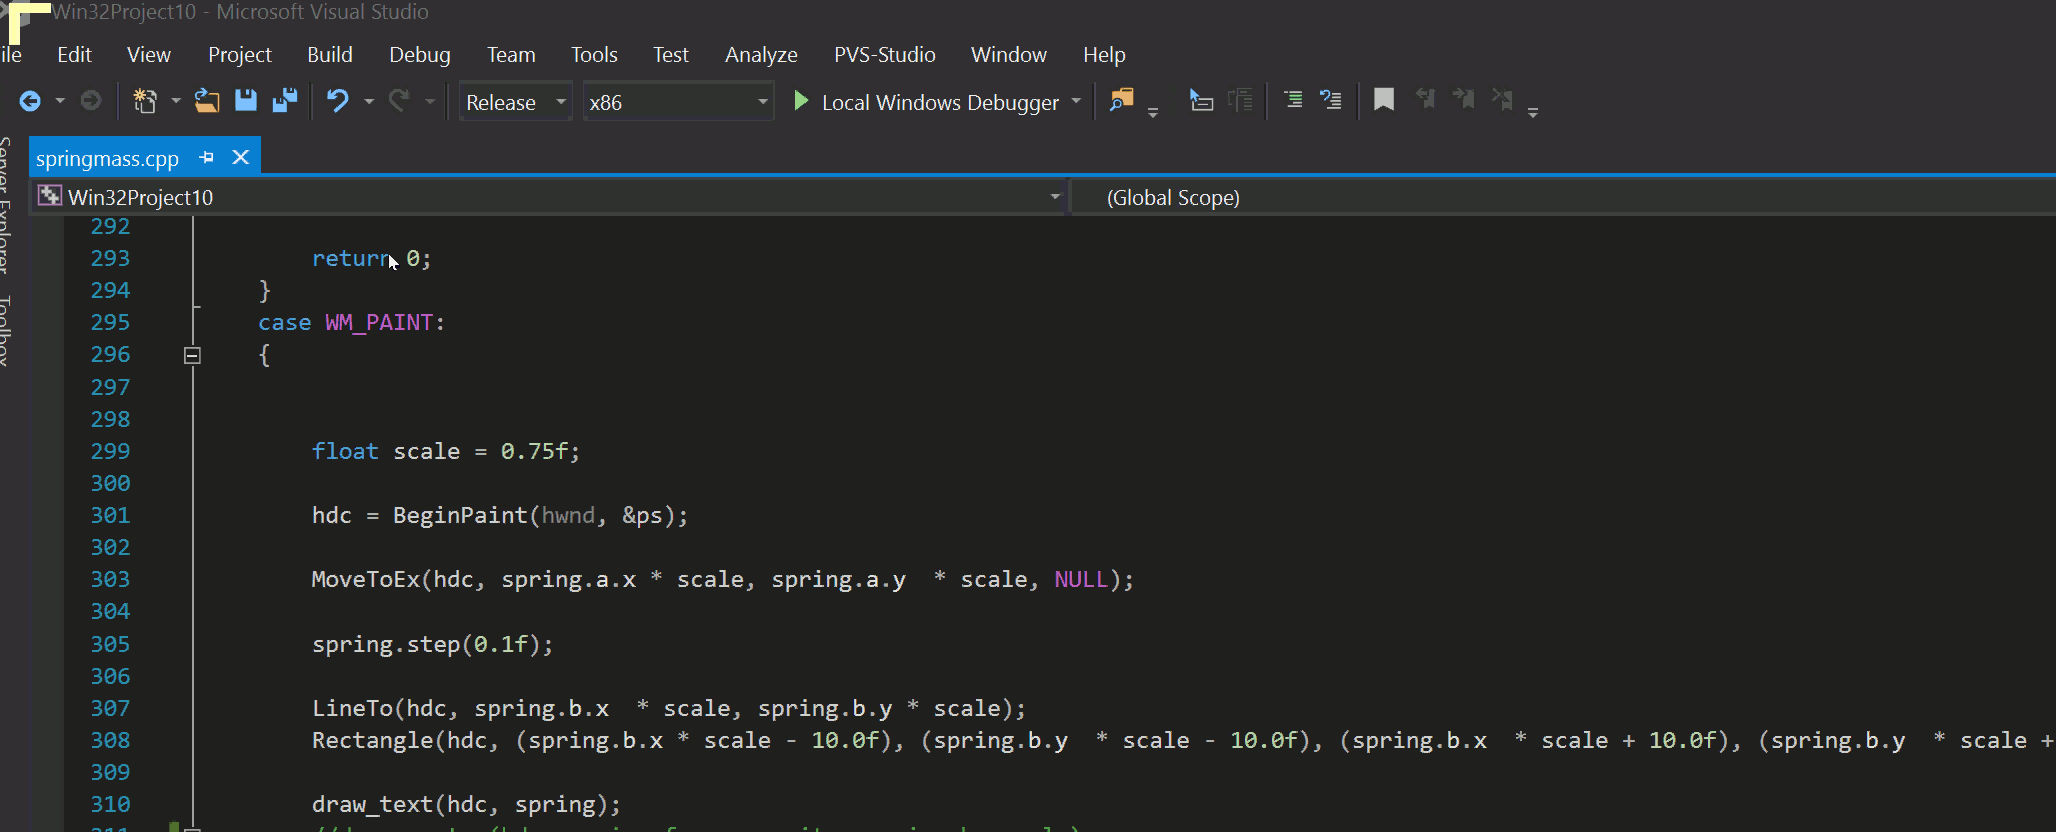Clear all bookmarks with the toolbar icon
The height and width of the screenshot is (832, 2056).
pos(1502,99)
